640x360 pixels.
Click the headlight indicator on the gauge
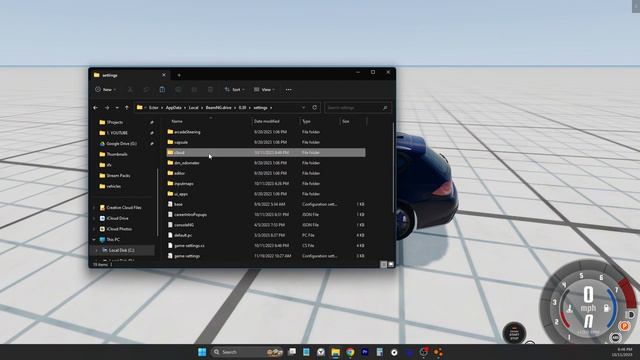tap(631, 315)
